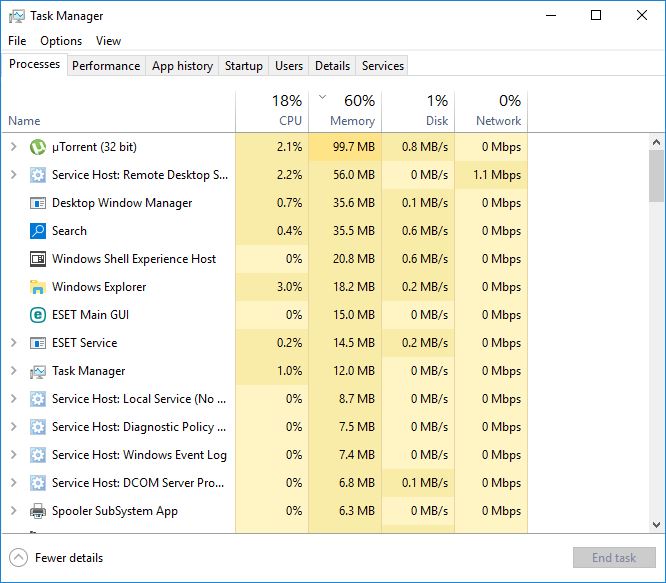Expand the ESET Service process group
This screenshot has height=583, width=666.
pyautogui.click(x=13, y=343)
